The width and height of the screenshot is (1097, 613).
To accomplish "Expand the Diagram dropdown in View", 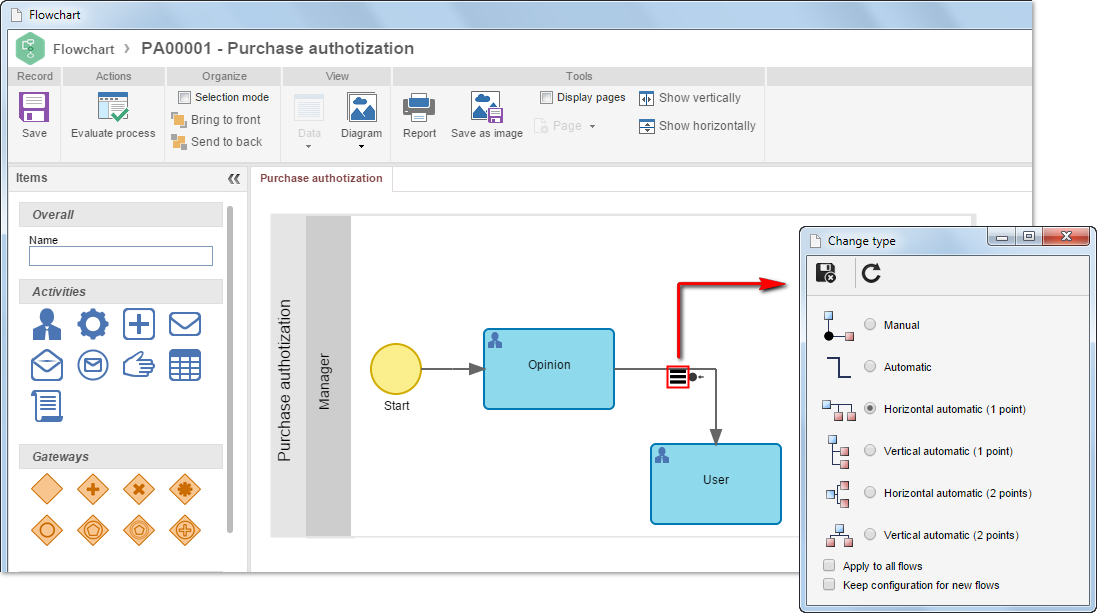I will pyautogui.click(x=362, y=146).
